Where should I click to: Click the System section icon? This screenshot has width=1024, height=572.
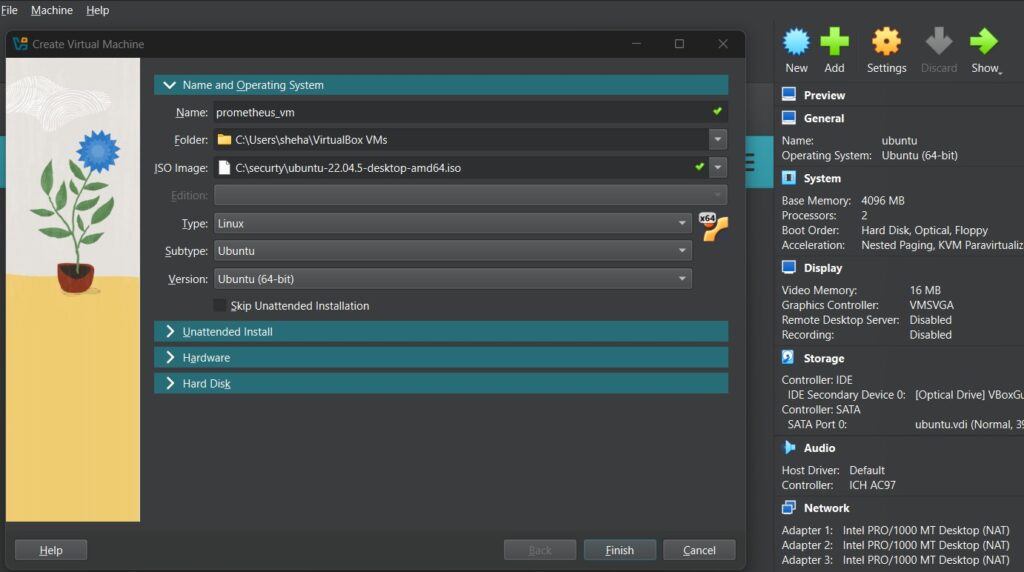click(x=789, y=178)
